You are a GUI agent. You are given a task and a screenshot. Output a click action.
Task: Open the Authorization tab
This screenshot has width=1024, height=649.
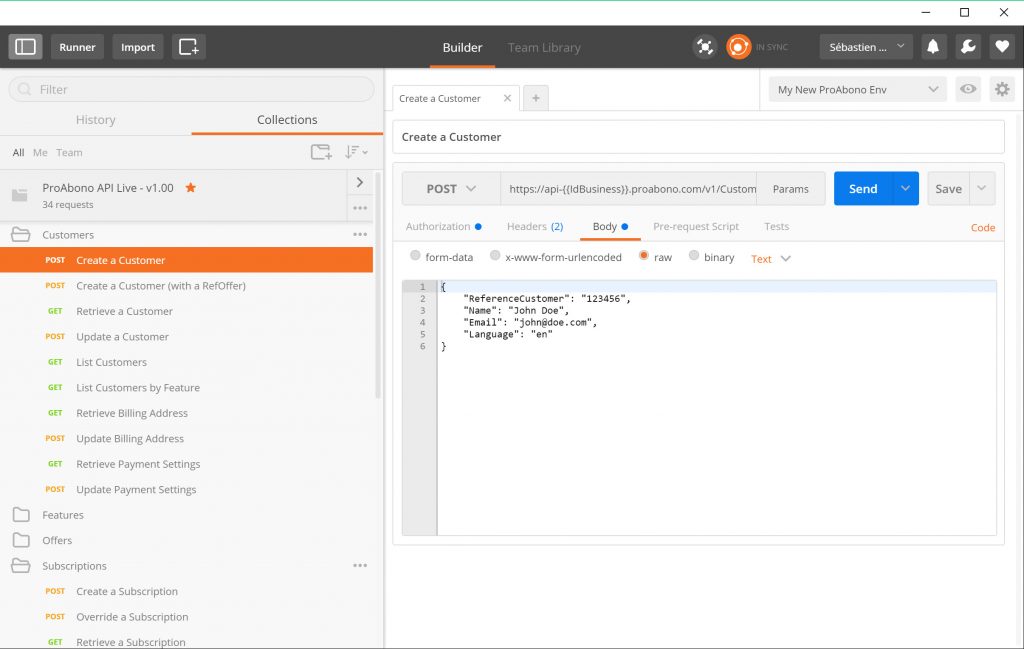coord(443,227)
